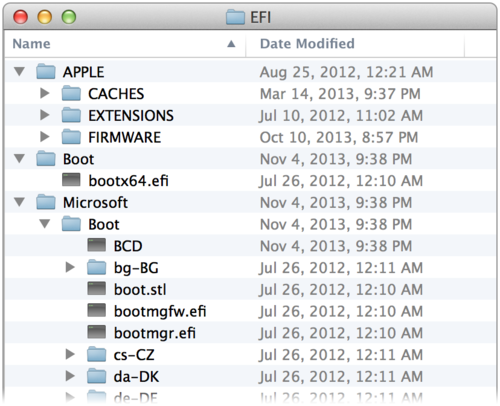
Task: Click the BCD file icon
Action: pyautogui.click(x=97, y=245)
